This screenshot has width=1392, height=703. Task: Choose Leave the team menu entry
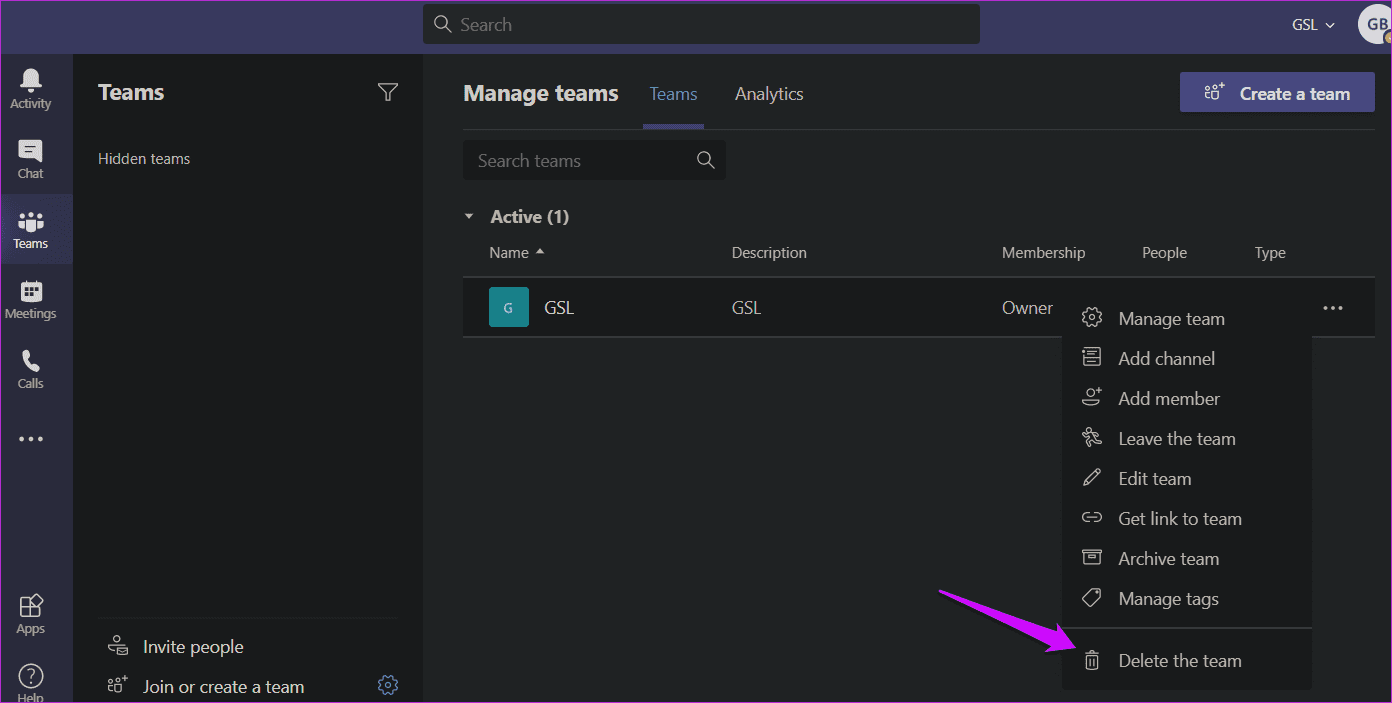1187,439
